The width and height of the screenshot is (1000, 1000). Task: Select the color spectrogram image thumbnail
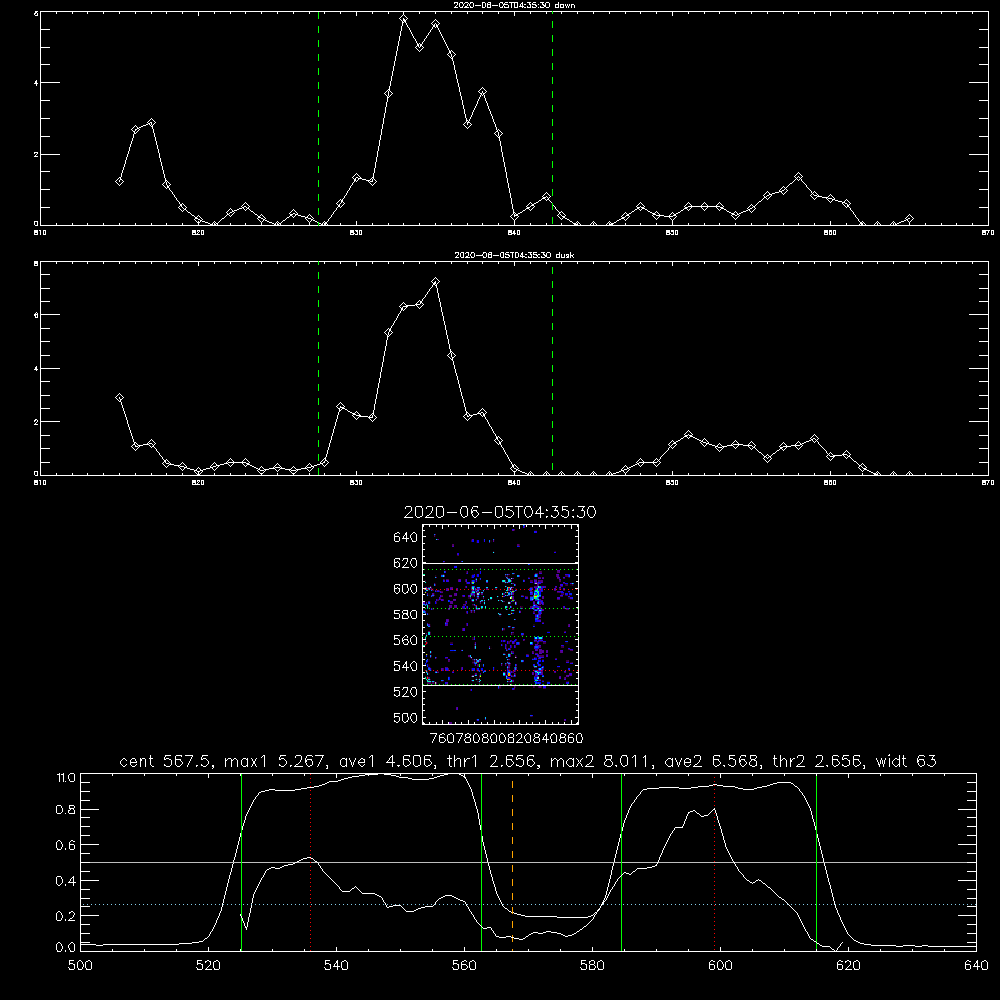pyautogui.click(x=501, y=624)
